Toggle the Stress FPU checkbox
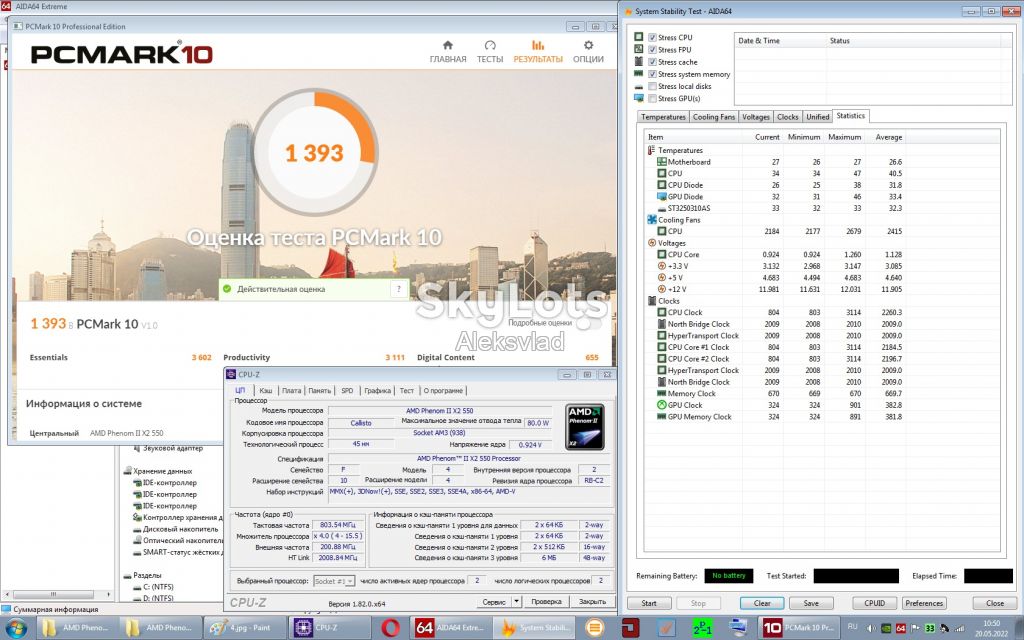This screenshot has height=640, width=1024. pos(652,50)
